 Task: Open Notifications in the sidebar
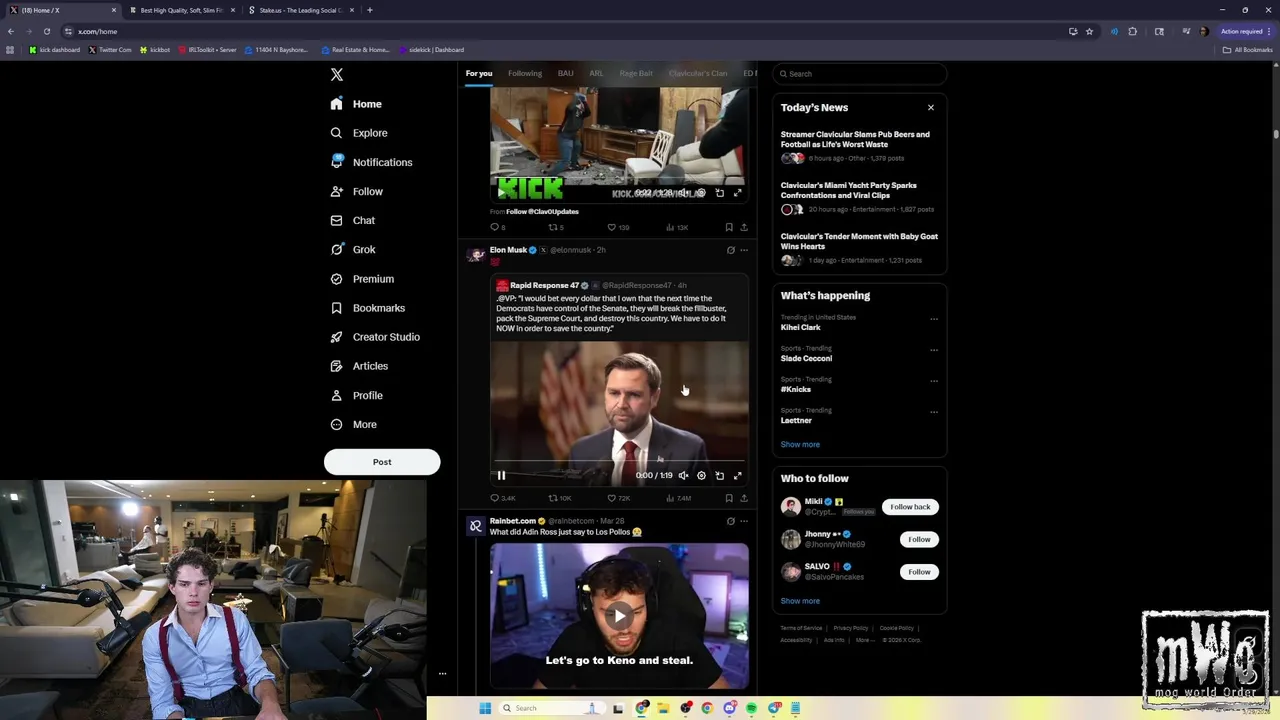pyautogui.click(x=371, y=162)
